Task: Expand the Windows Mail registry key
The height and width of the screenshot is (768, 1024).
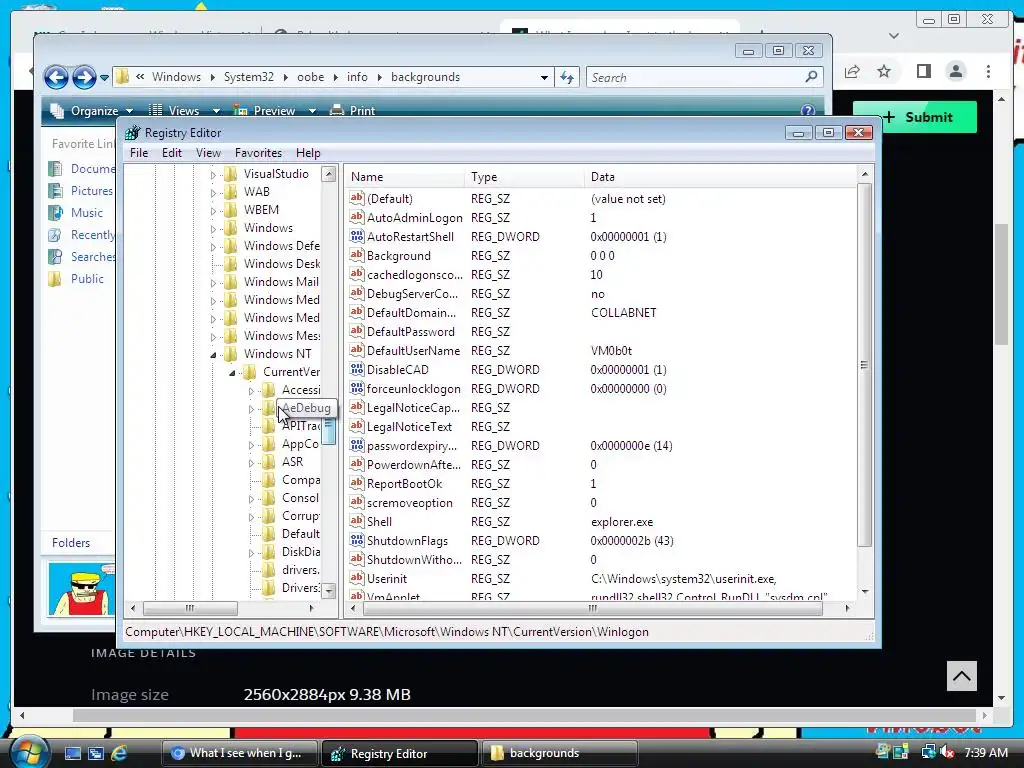Action: tap(213, 283)
